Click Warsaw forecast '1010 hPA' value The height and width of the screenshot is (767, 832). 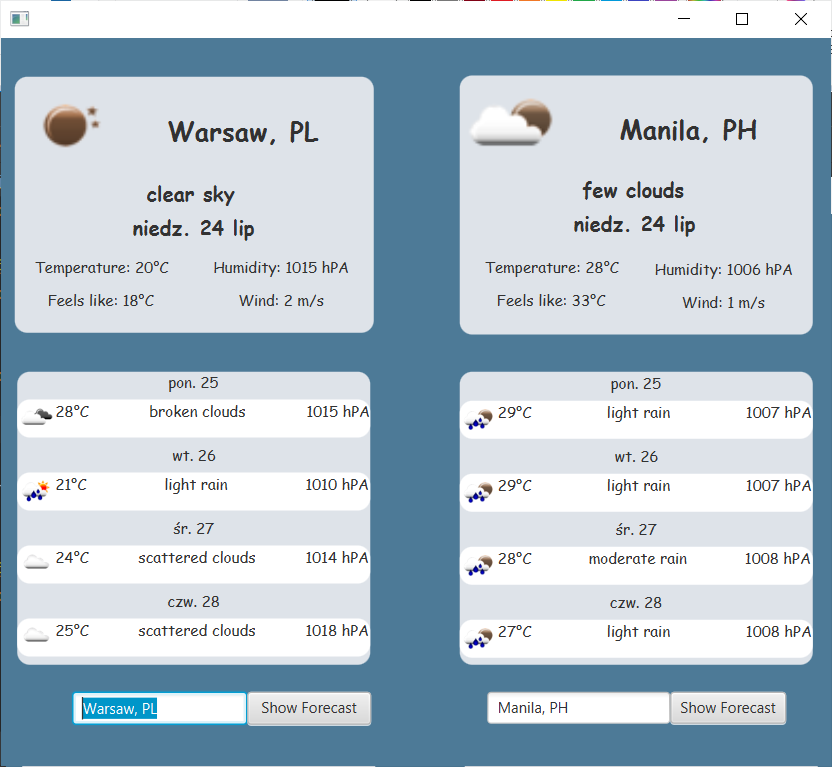pyautogui.click(x=337, y=485)
